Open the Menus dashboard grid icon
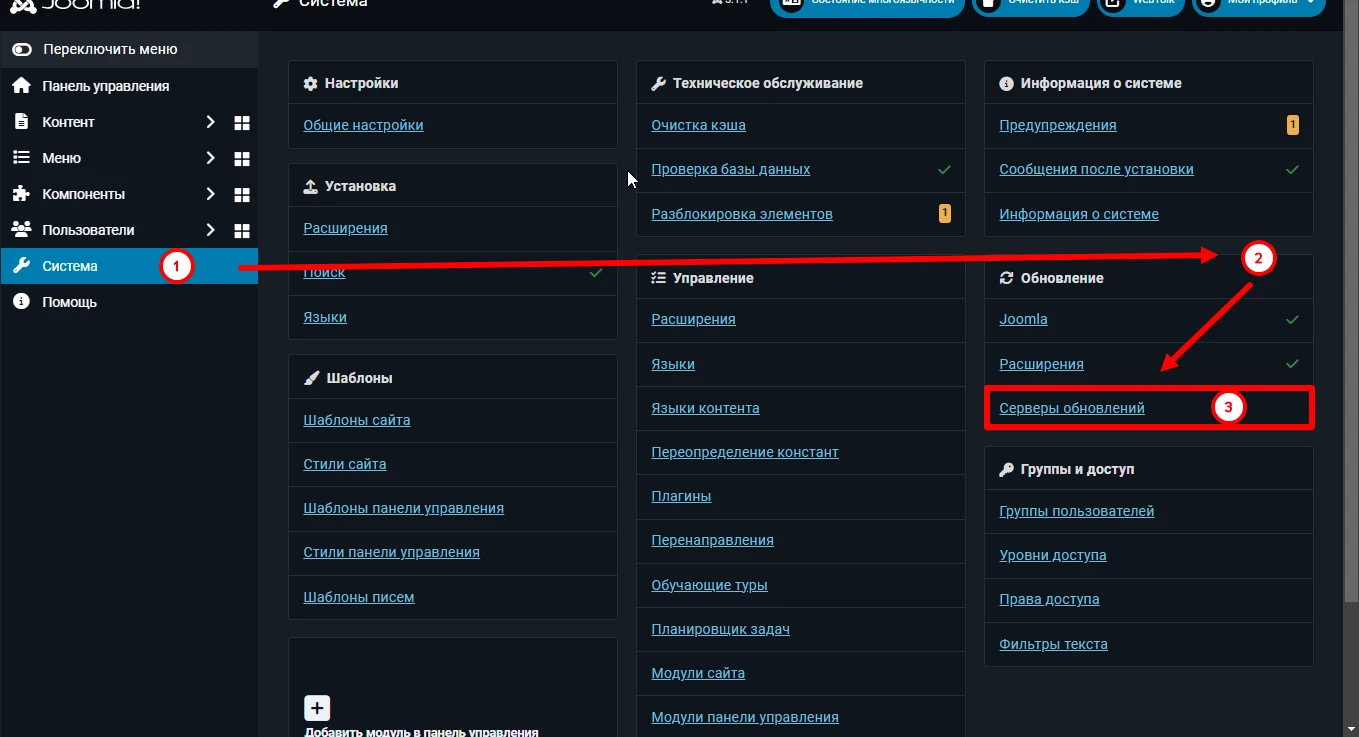The image size is (1359, 737). pyautogui.click(x=241, y=159)
